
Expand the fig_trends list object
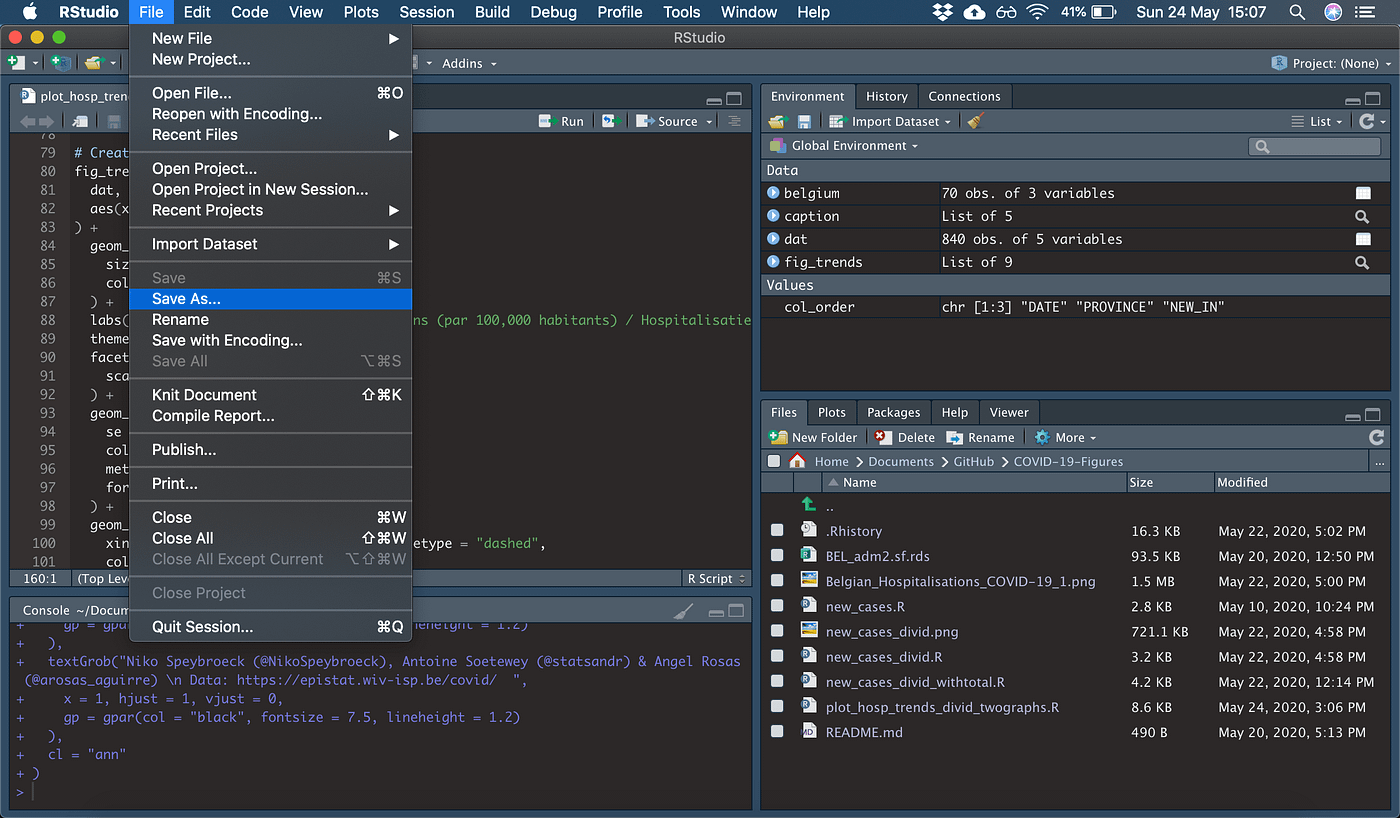coord(773,262)
